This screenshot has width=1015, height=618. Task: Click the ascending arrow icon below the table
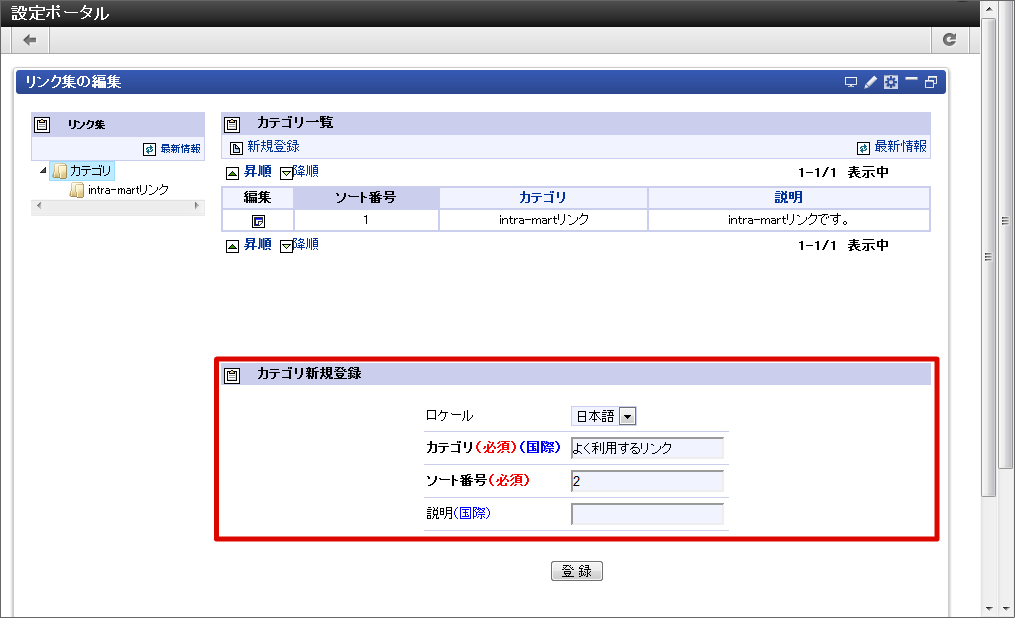(x=232, y=246)
